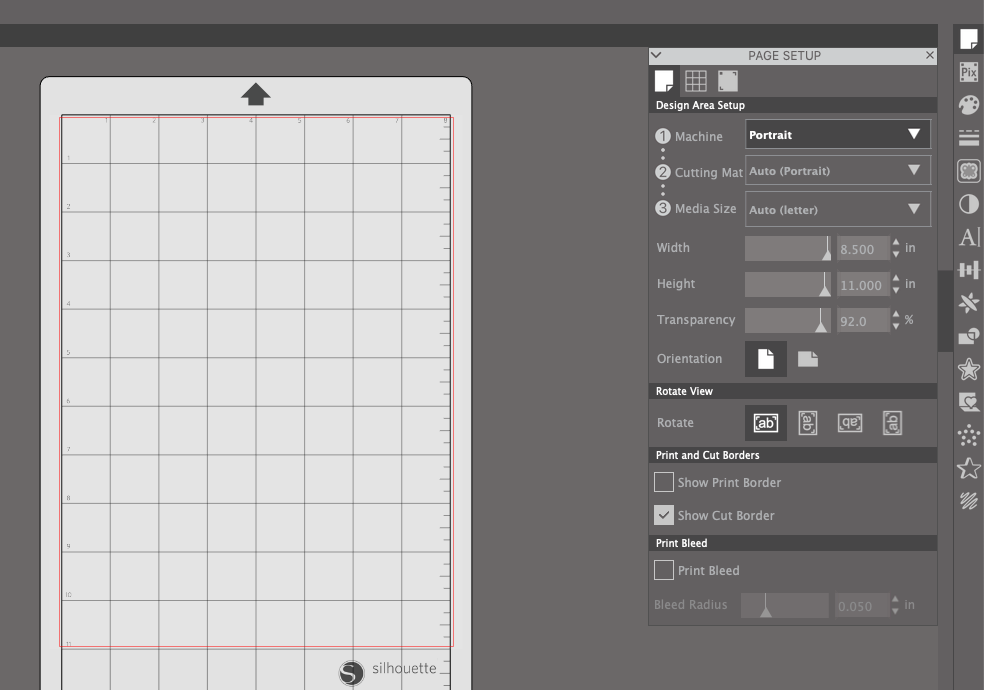
Task: Click the Transparency value field 92.0
Action: (x=863, y=321)
